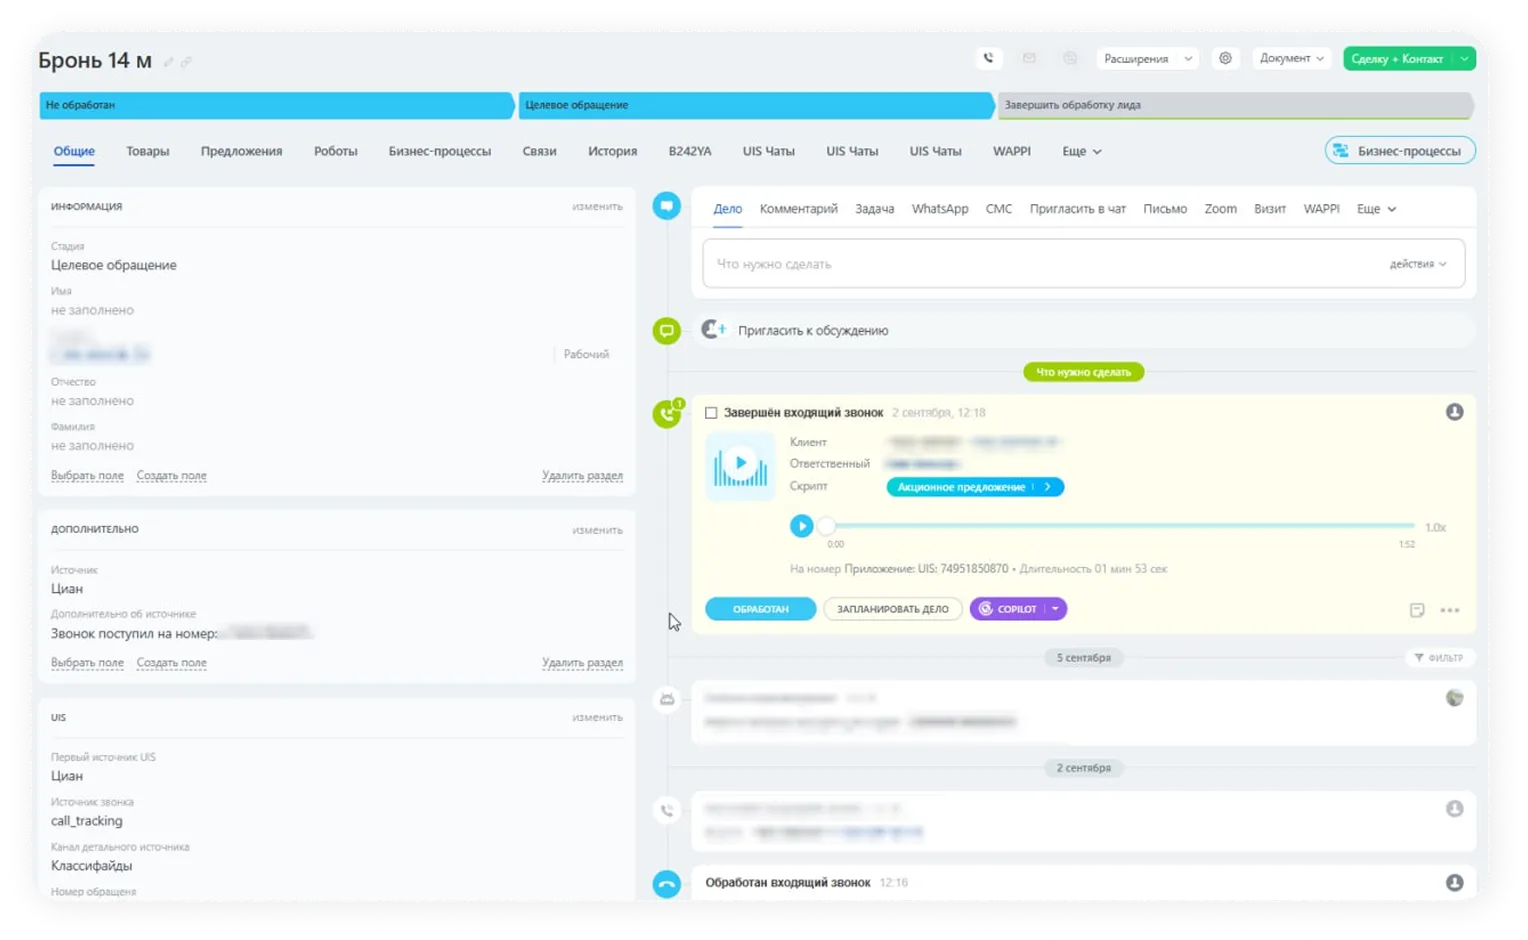Tick the Завершён входящий звонок checkbox
This screenshot has width=1528, height=940.
click(x=711, y=413)
